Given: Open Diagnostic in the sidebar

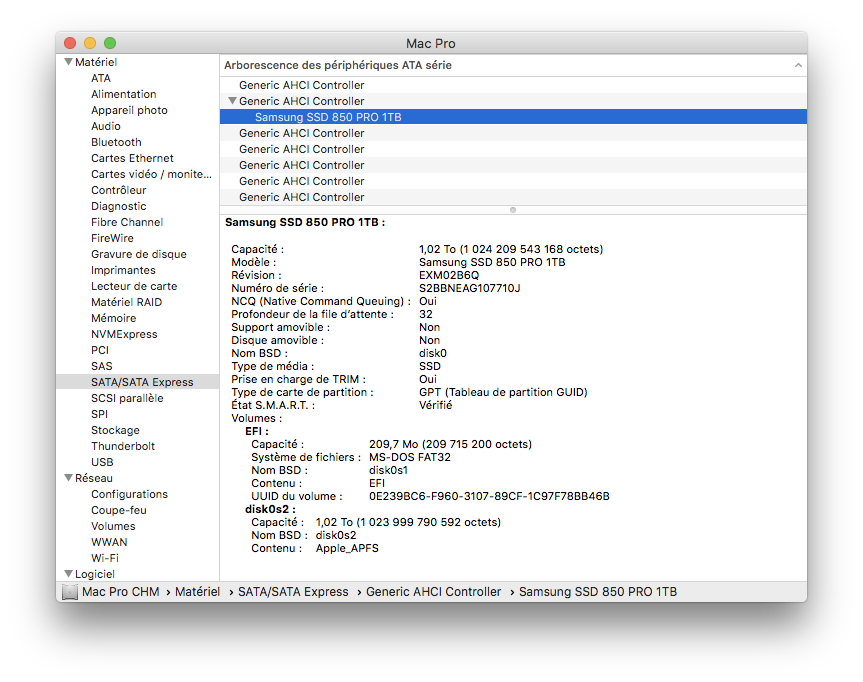Looking at the screenshot, I should (x=119, y=206).
